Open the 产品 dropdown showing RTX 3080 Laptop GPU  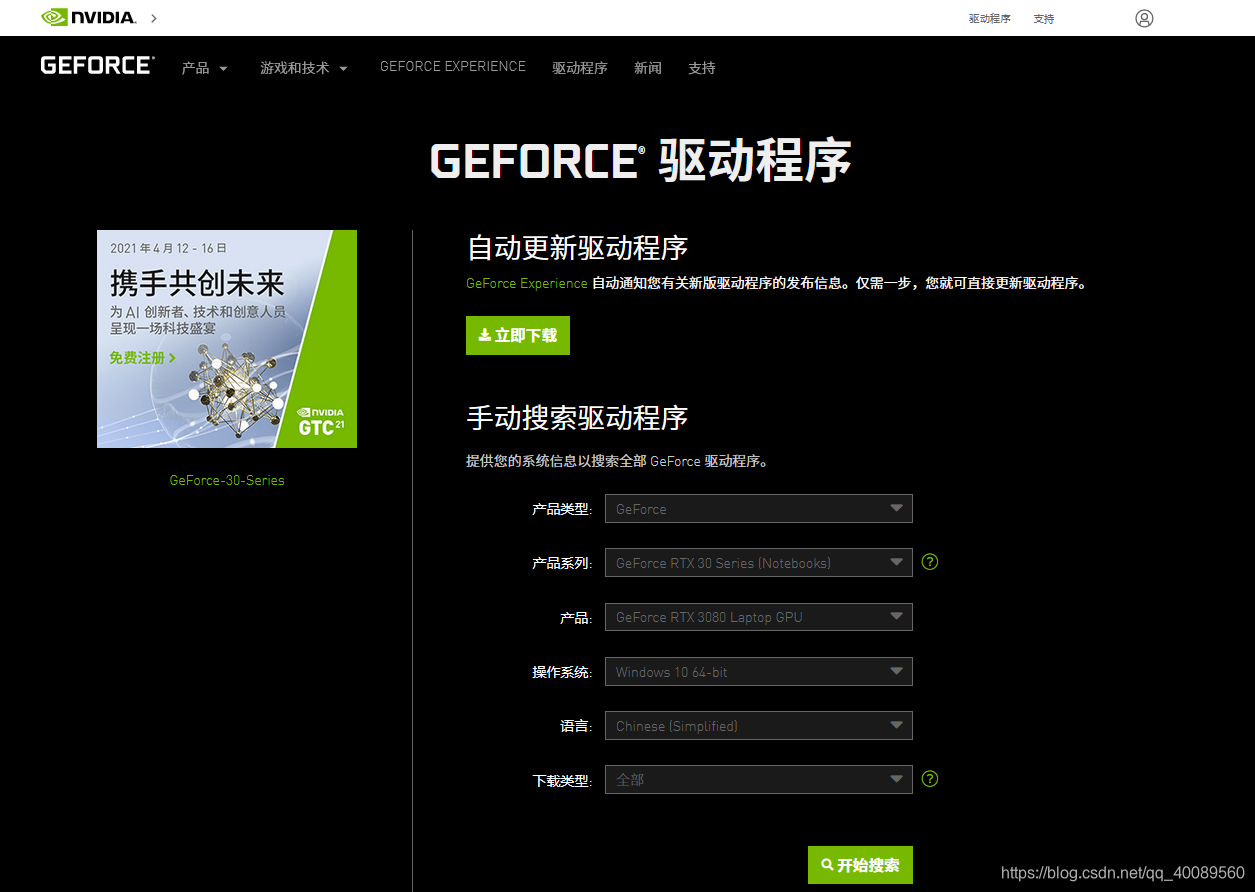point(759,616)
